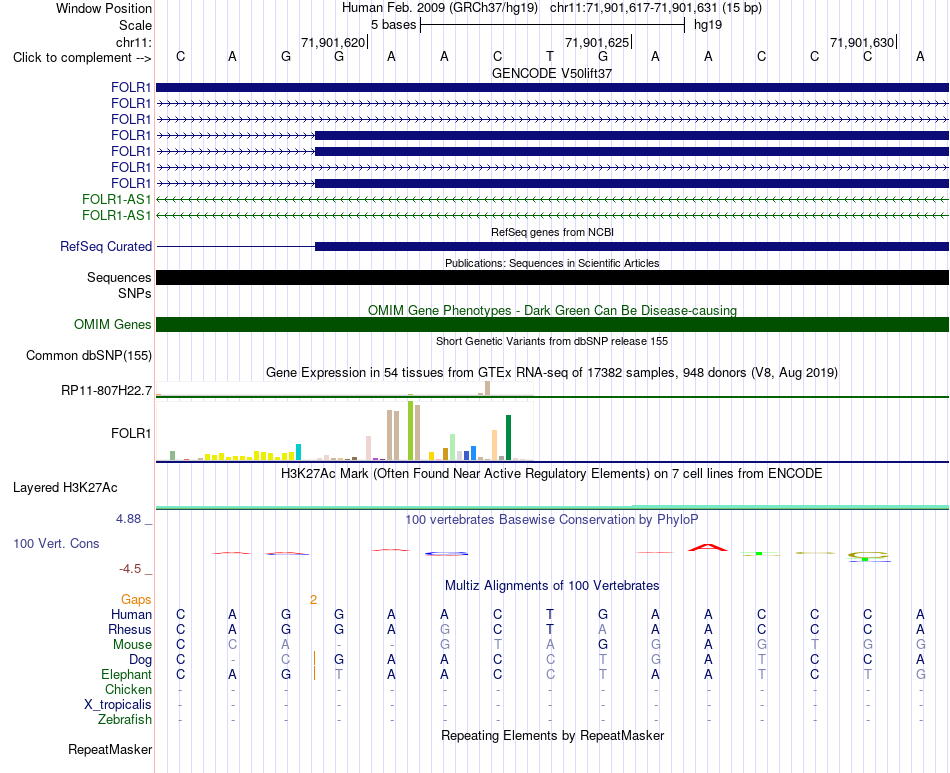Open 'Multiz Alignments of 100 Vertebrates' title

(x=552, y=586)
